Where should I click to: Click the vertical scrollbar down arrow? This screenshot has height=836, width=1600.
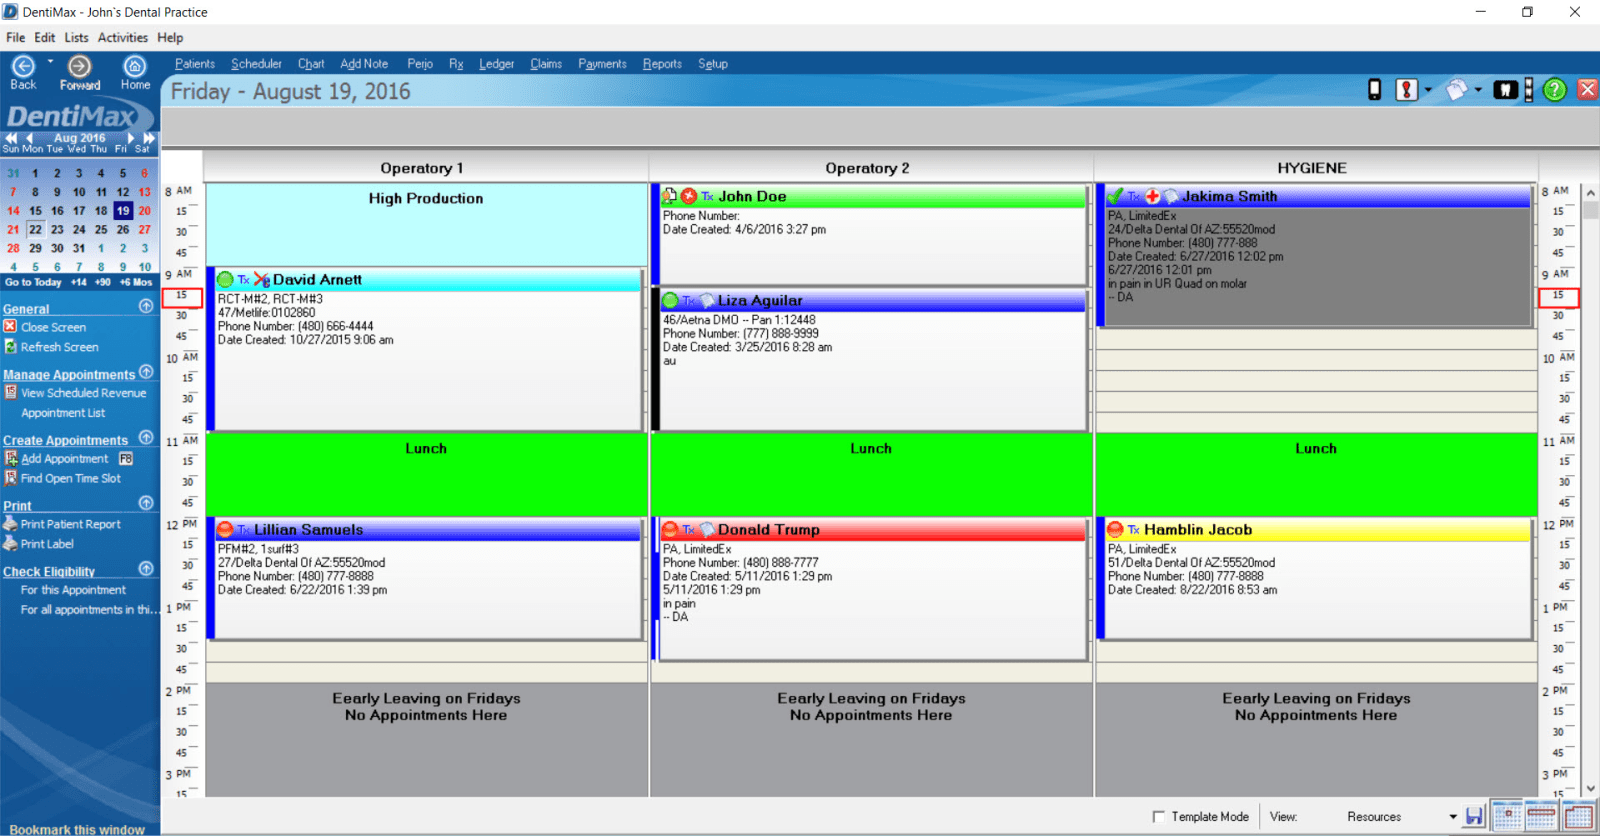click(1590, 789)
